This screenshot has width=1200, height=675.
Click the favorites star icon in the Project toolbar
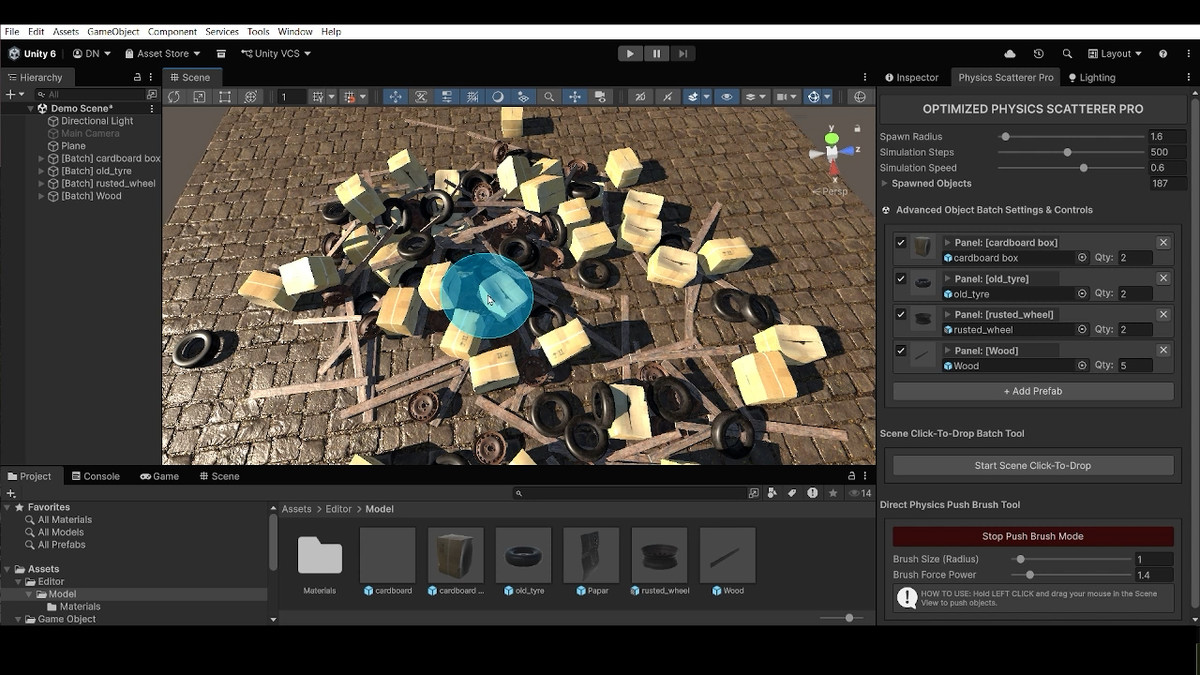832,493
